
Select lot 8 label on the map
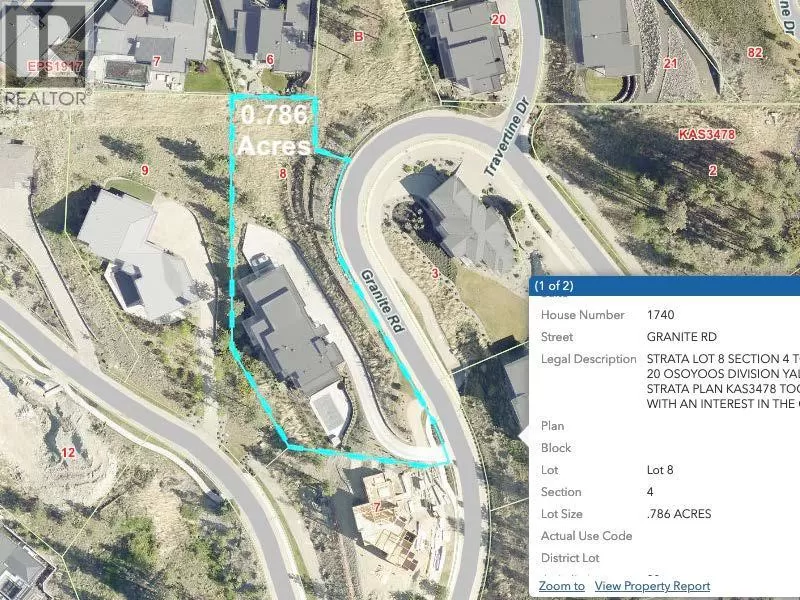(x=283, y=174)
